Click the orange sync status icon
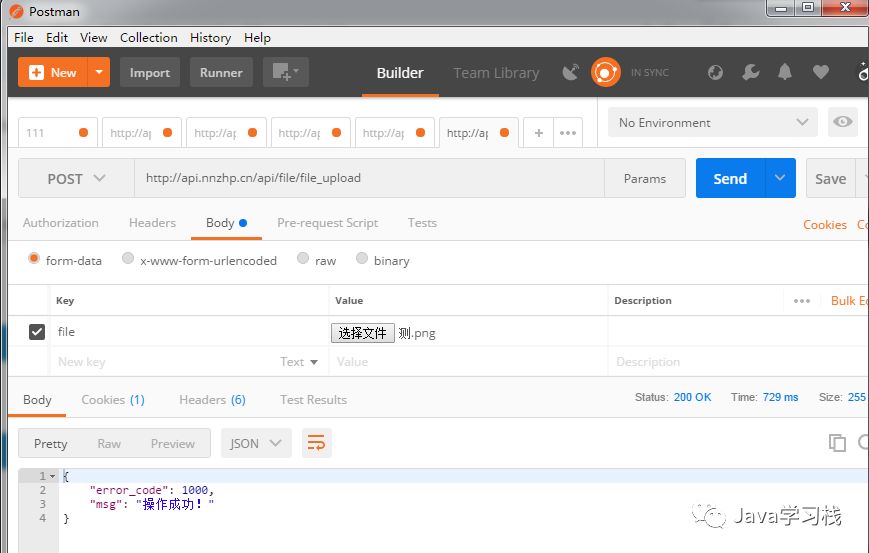Viewport: 869px width, 553px height. coord(605,73)
